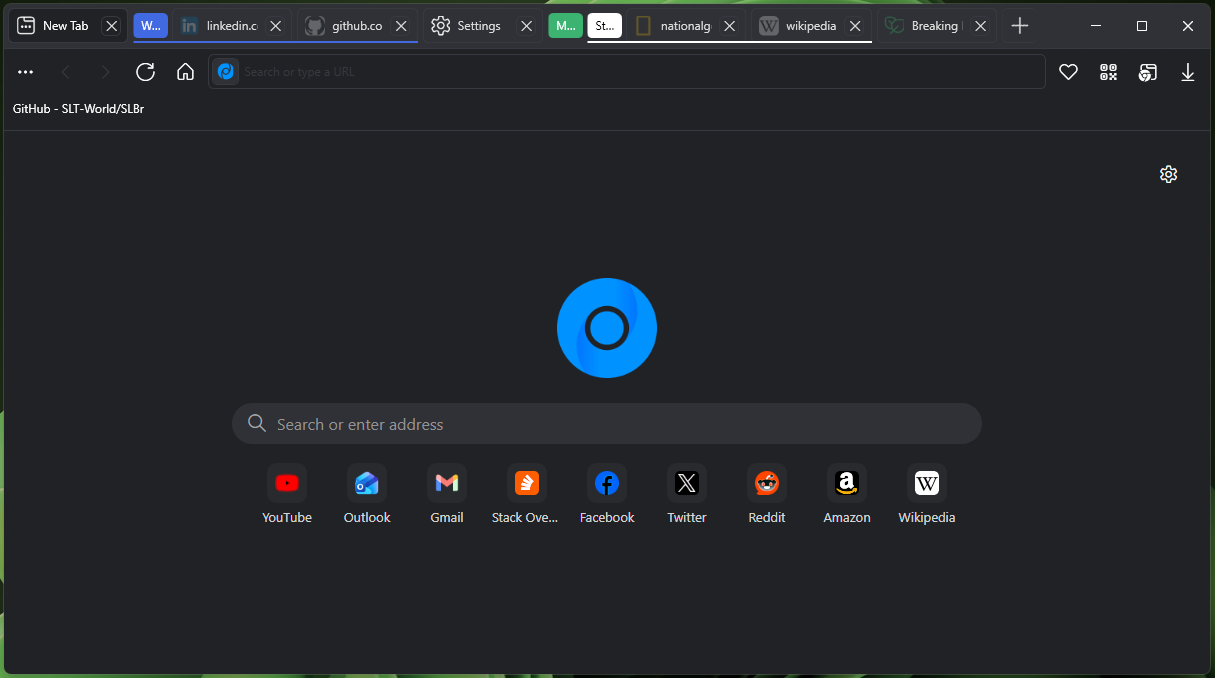Image resolution: width=1215 pixels, height=678 pixels.
Task: Switch to the New Tab tab
Action: (66, 26)
